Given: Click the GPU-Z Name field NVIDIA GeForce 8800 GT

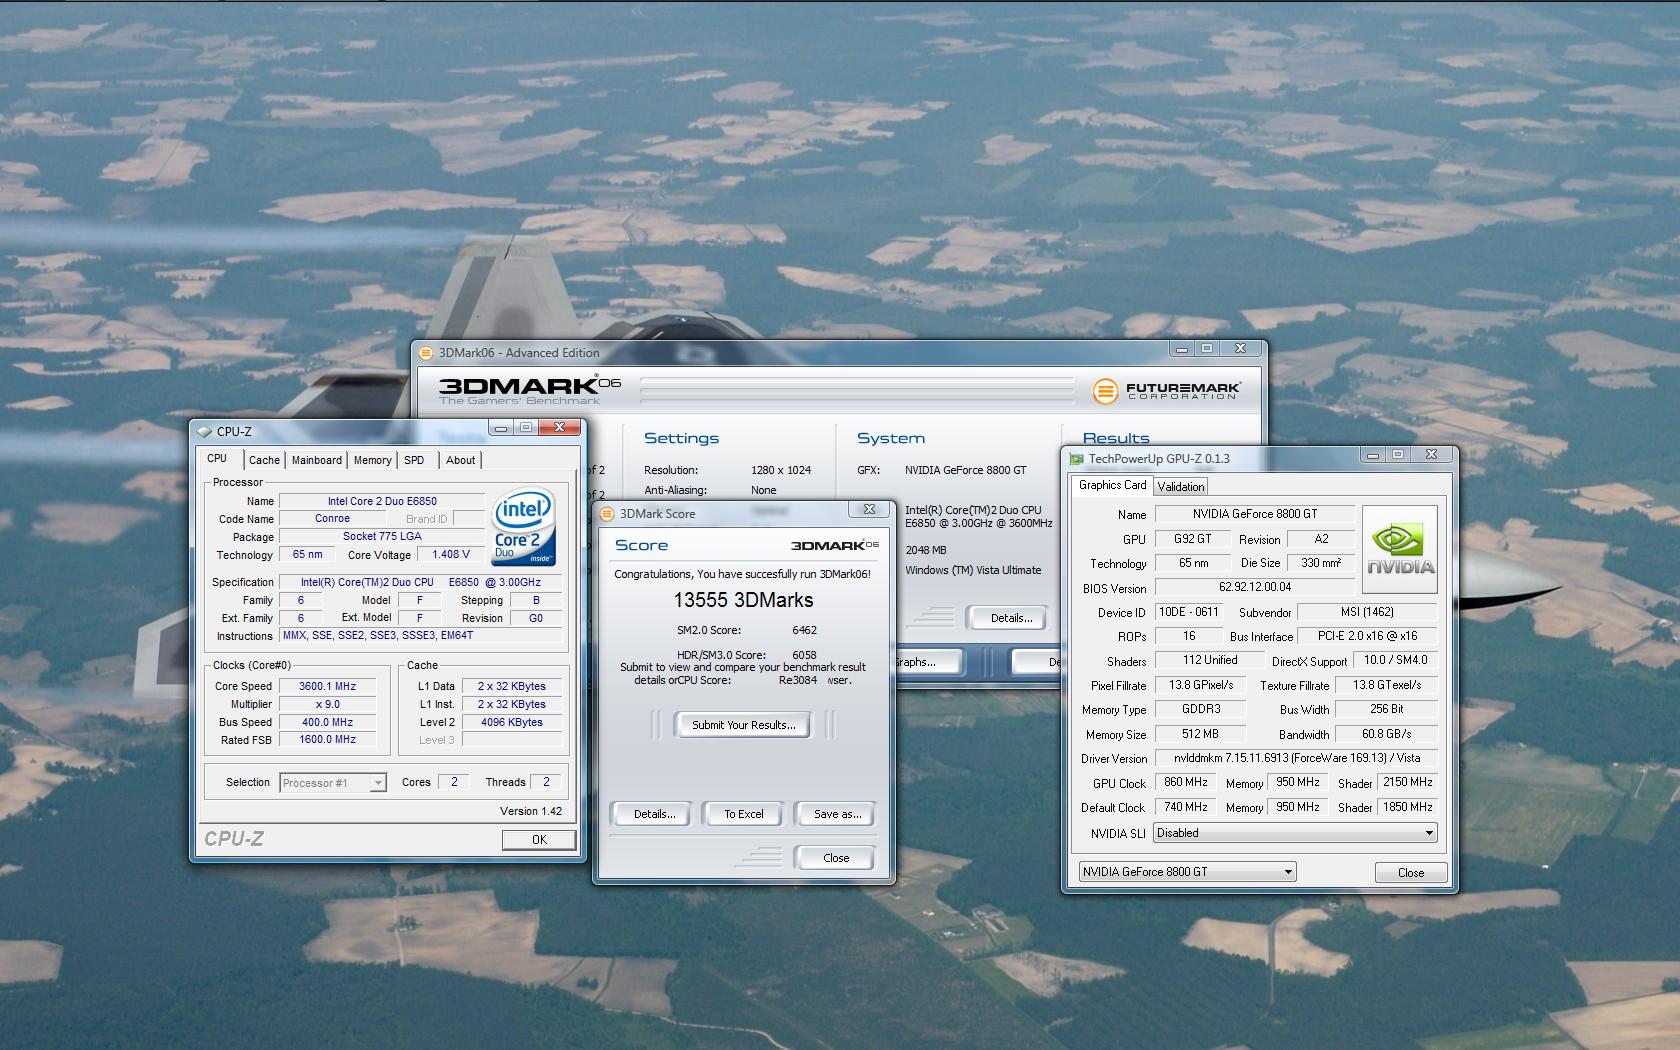Looking at the screenshot, I should 1254,514.
